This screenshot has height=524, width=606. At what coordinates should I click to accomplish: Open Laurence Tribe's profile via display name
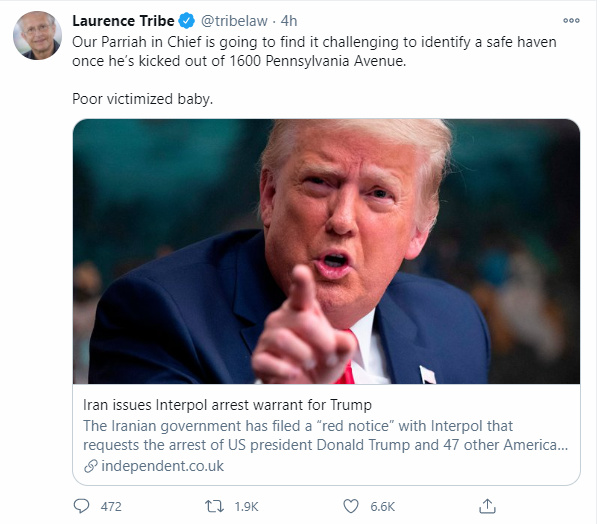point(122,21)
